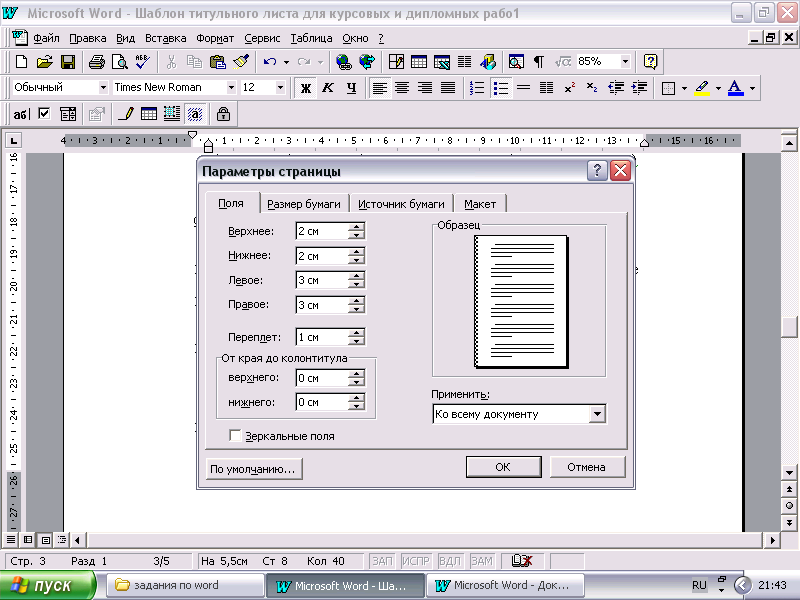
Task: Click the font color A swatch
Action: (735, 88)
